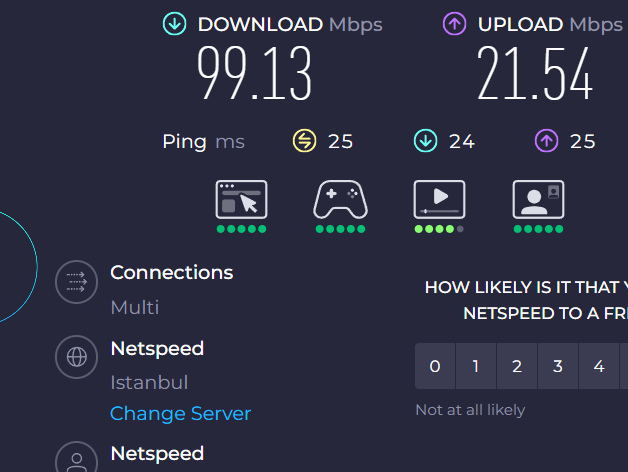
Task: Click the download arrow icon beside DOWNLOAD Mbps
Action: click(174, 24)
